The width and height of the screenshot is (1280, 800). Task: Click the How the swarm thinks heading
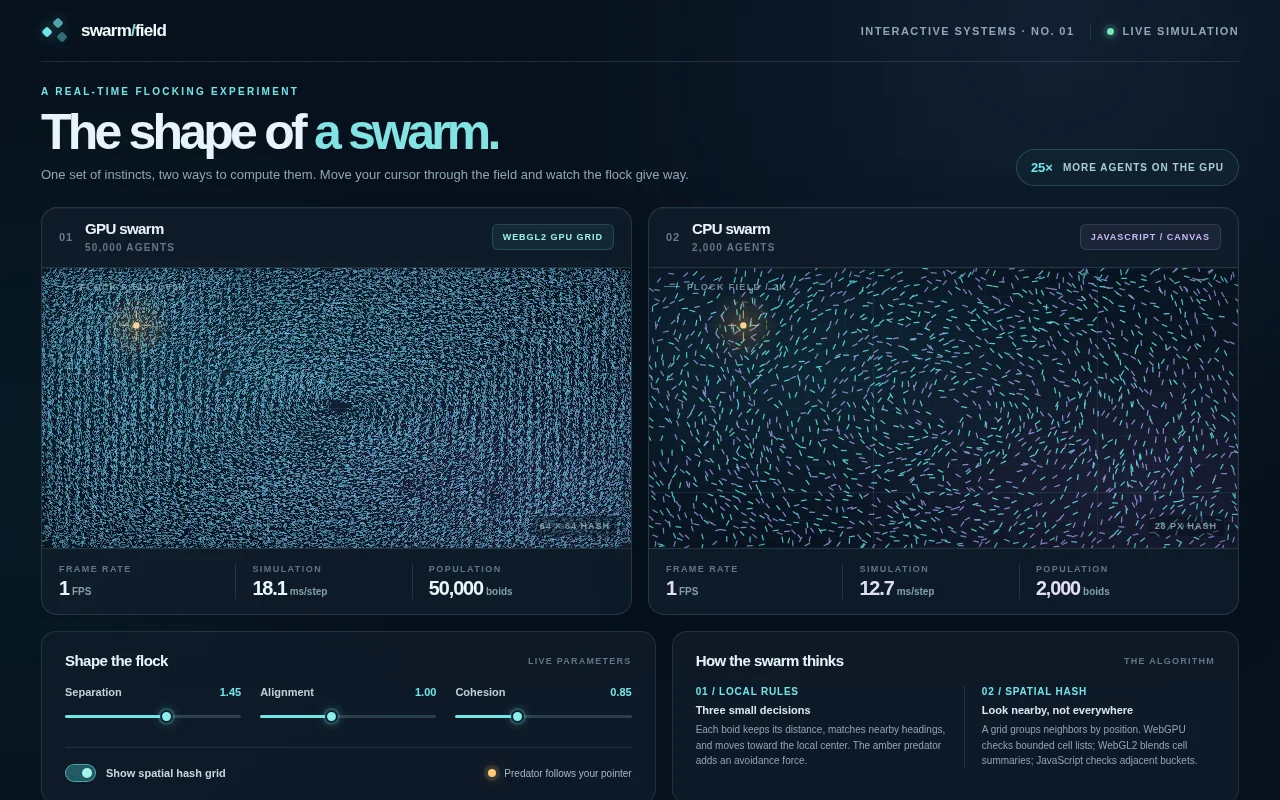click(770, 660)
